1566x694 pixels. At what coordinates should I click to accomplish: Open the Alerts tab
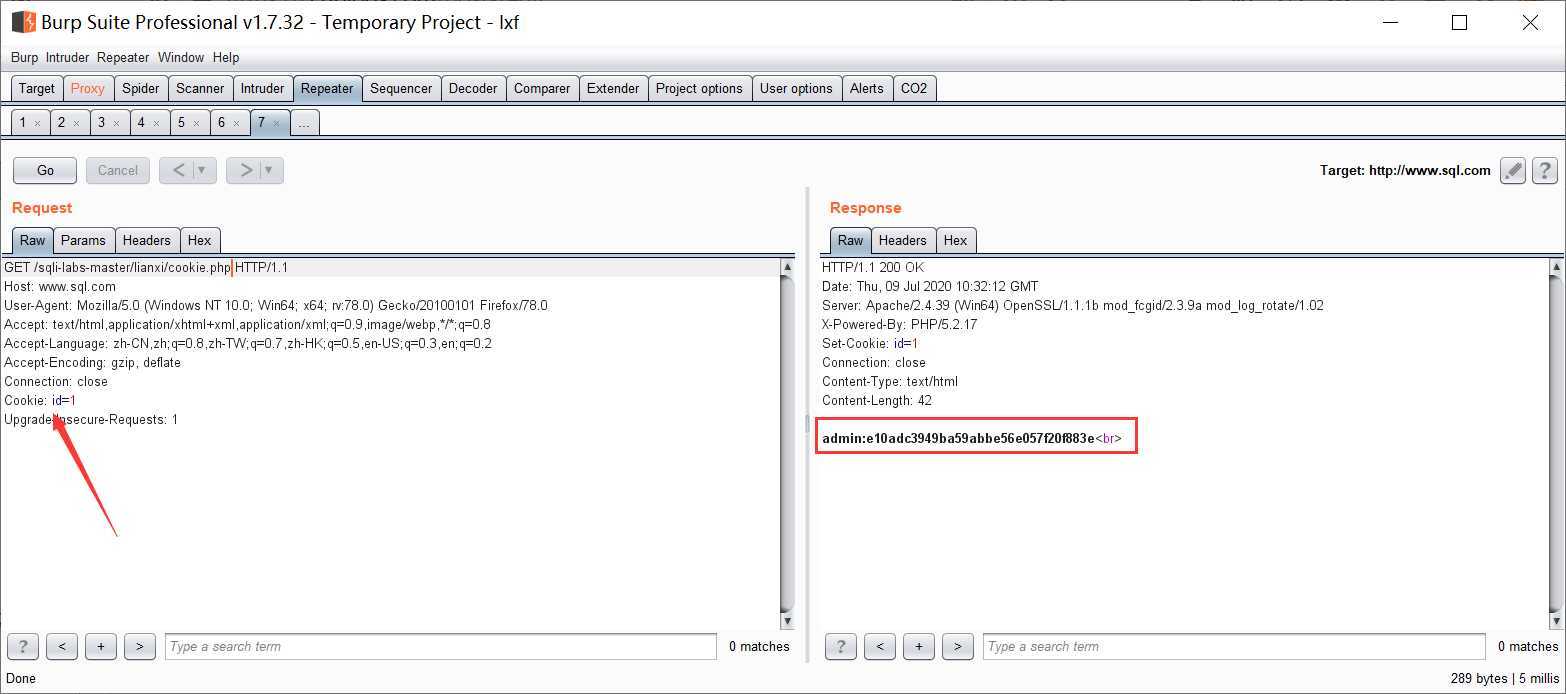pos(866,88)
